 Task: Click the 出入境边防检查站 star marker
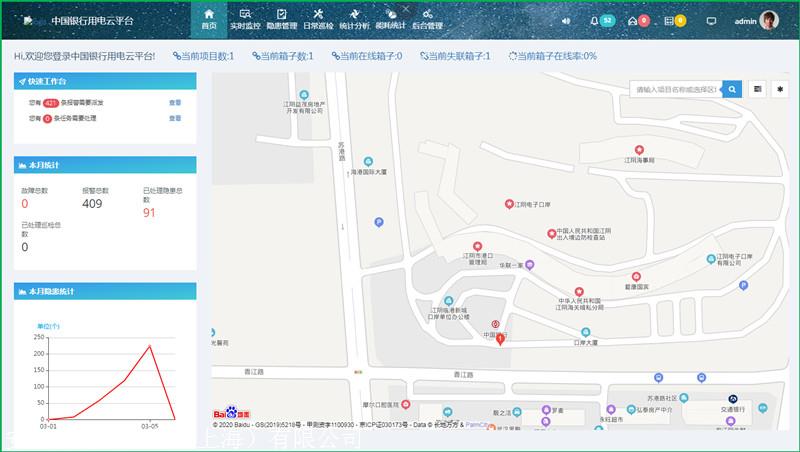pos(552,234)
